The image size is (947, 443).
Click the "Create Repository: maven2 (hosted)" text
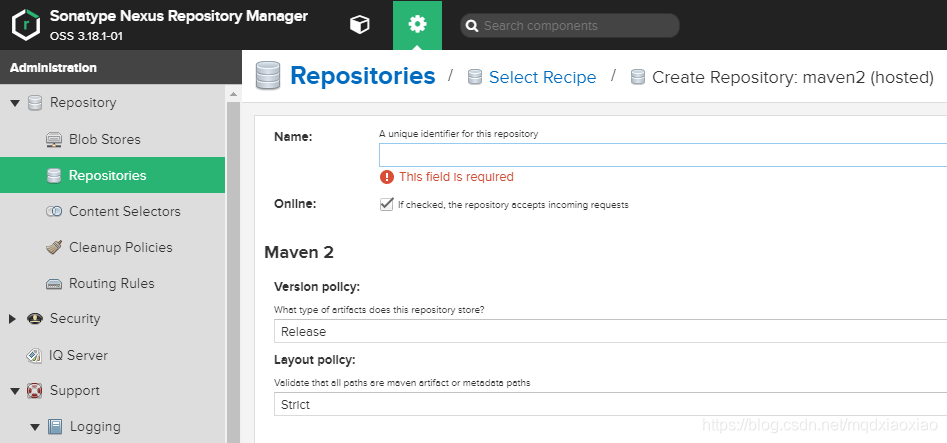click(793, 77)
